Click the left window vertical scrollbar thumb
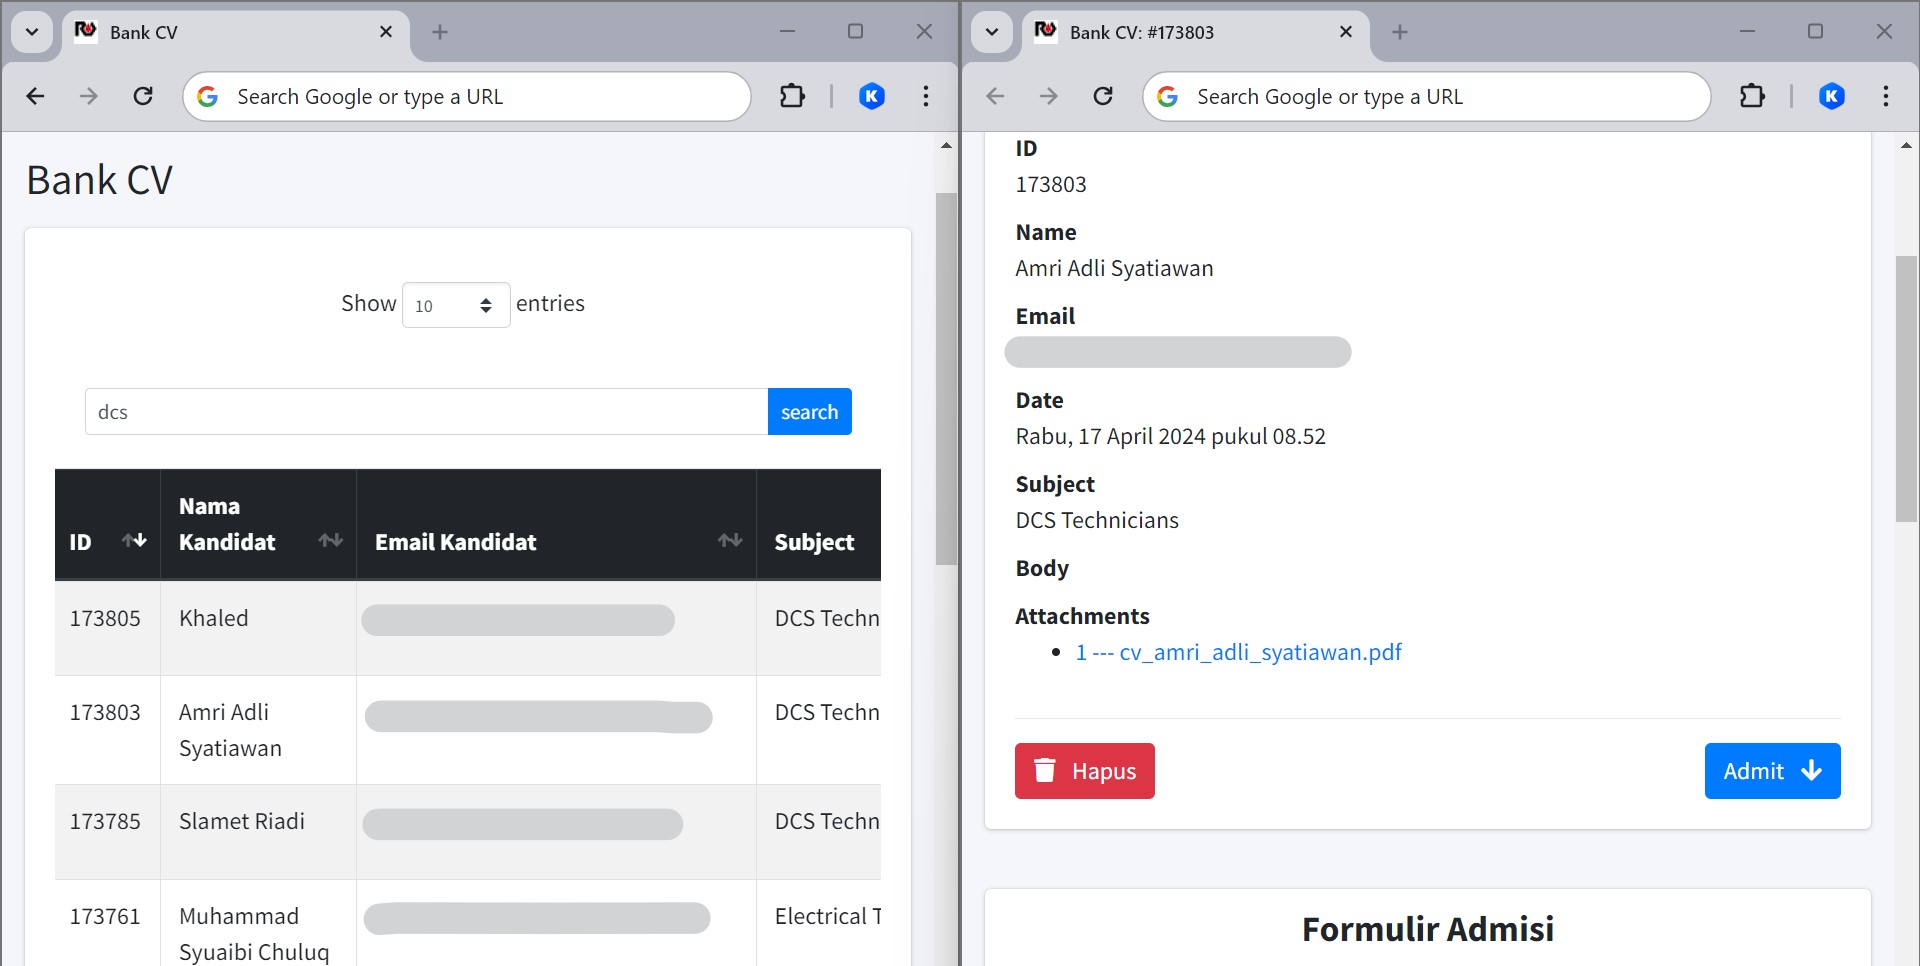The image size is (1920, 966). click(x=946, y=380)
